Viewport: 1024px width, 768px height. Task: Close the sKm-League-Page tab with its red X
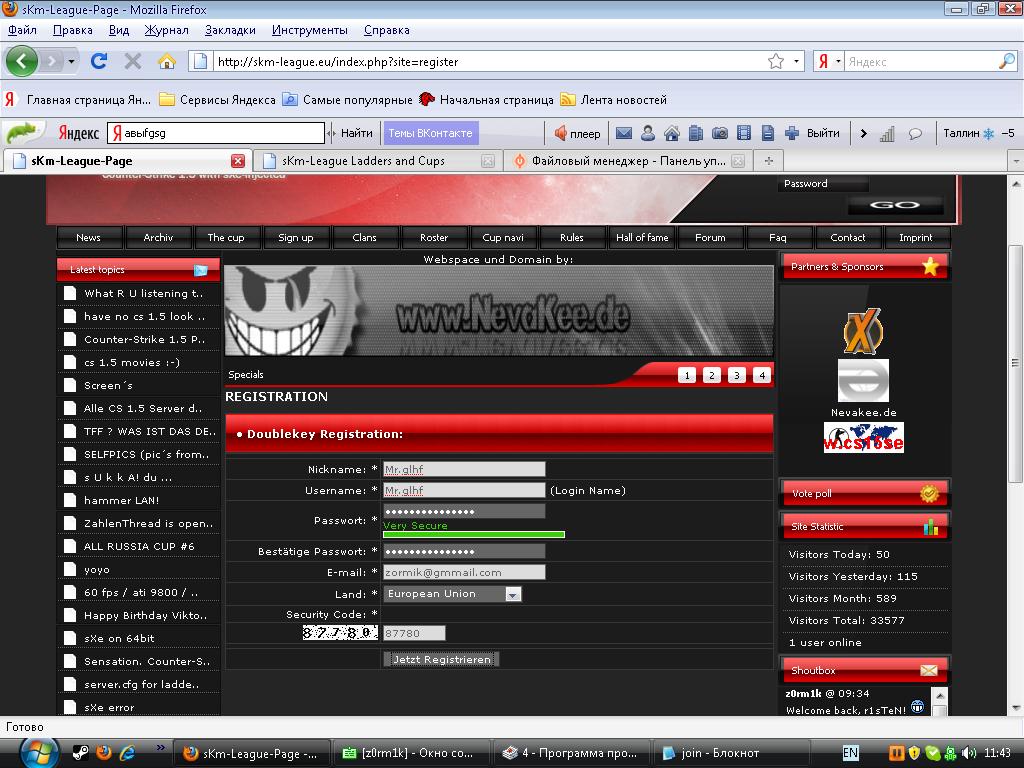coord(238,161)
